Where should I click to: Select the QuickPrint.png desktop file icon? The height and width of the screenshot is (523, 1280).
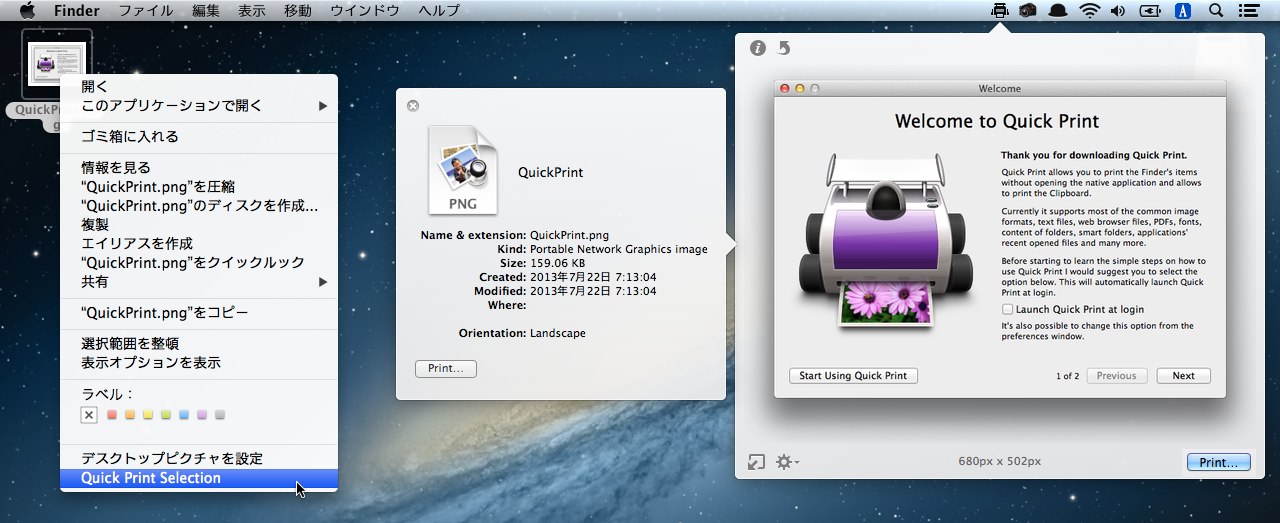(57, 66)
